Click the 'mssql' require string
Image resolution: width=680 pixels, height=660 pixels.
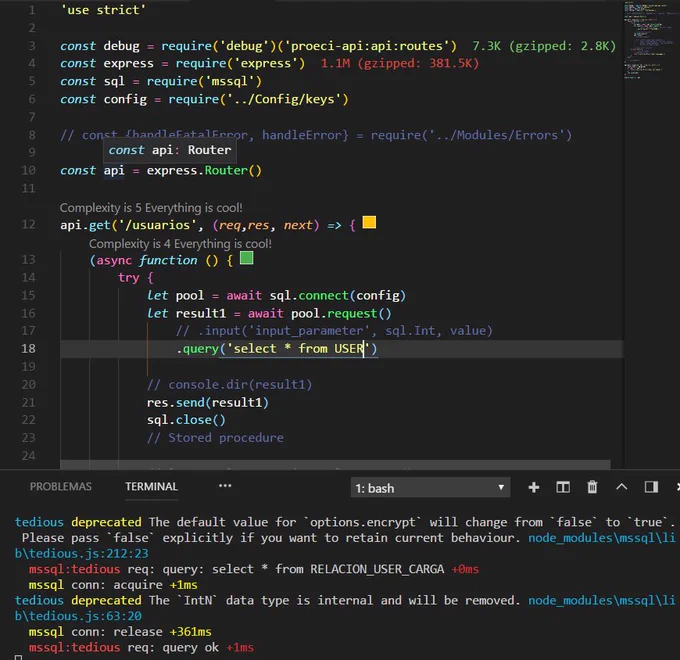pos(229,81)
